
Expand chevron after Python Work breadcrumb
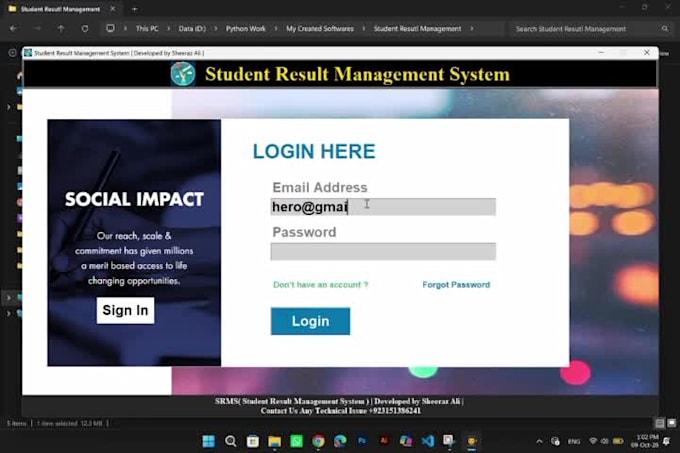tap(276, 29)
